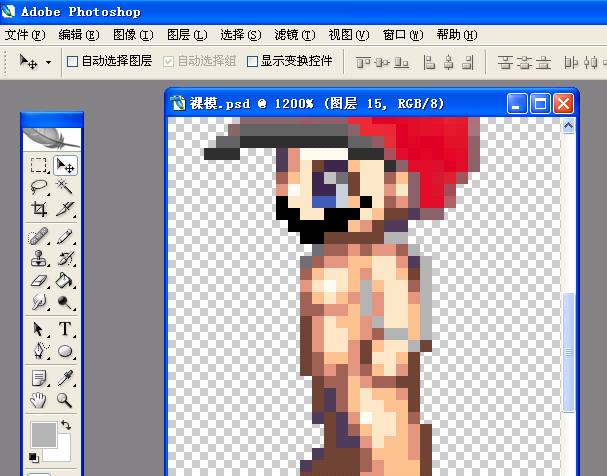Open the Move tool preset picker arrow
The width and height of the screenshot is (607, 476).
(48, 62)
